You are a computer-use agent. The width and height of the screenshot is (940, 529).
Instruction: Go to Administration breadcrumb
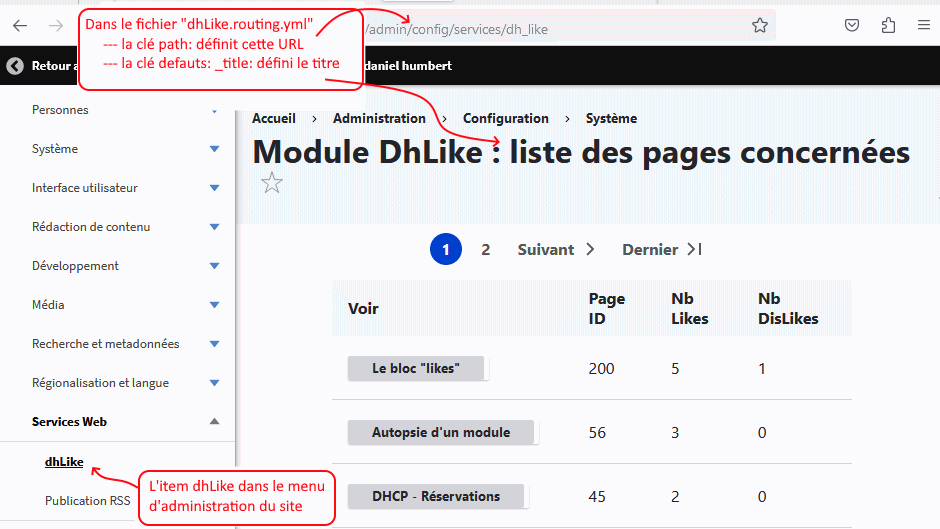379,118
